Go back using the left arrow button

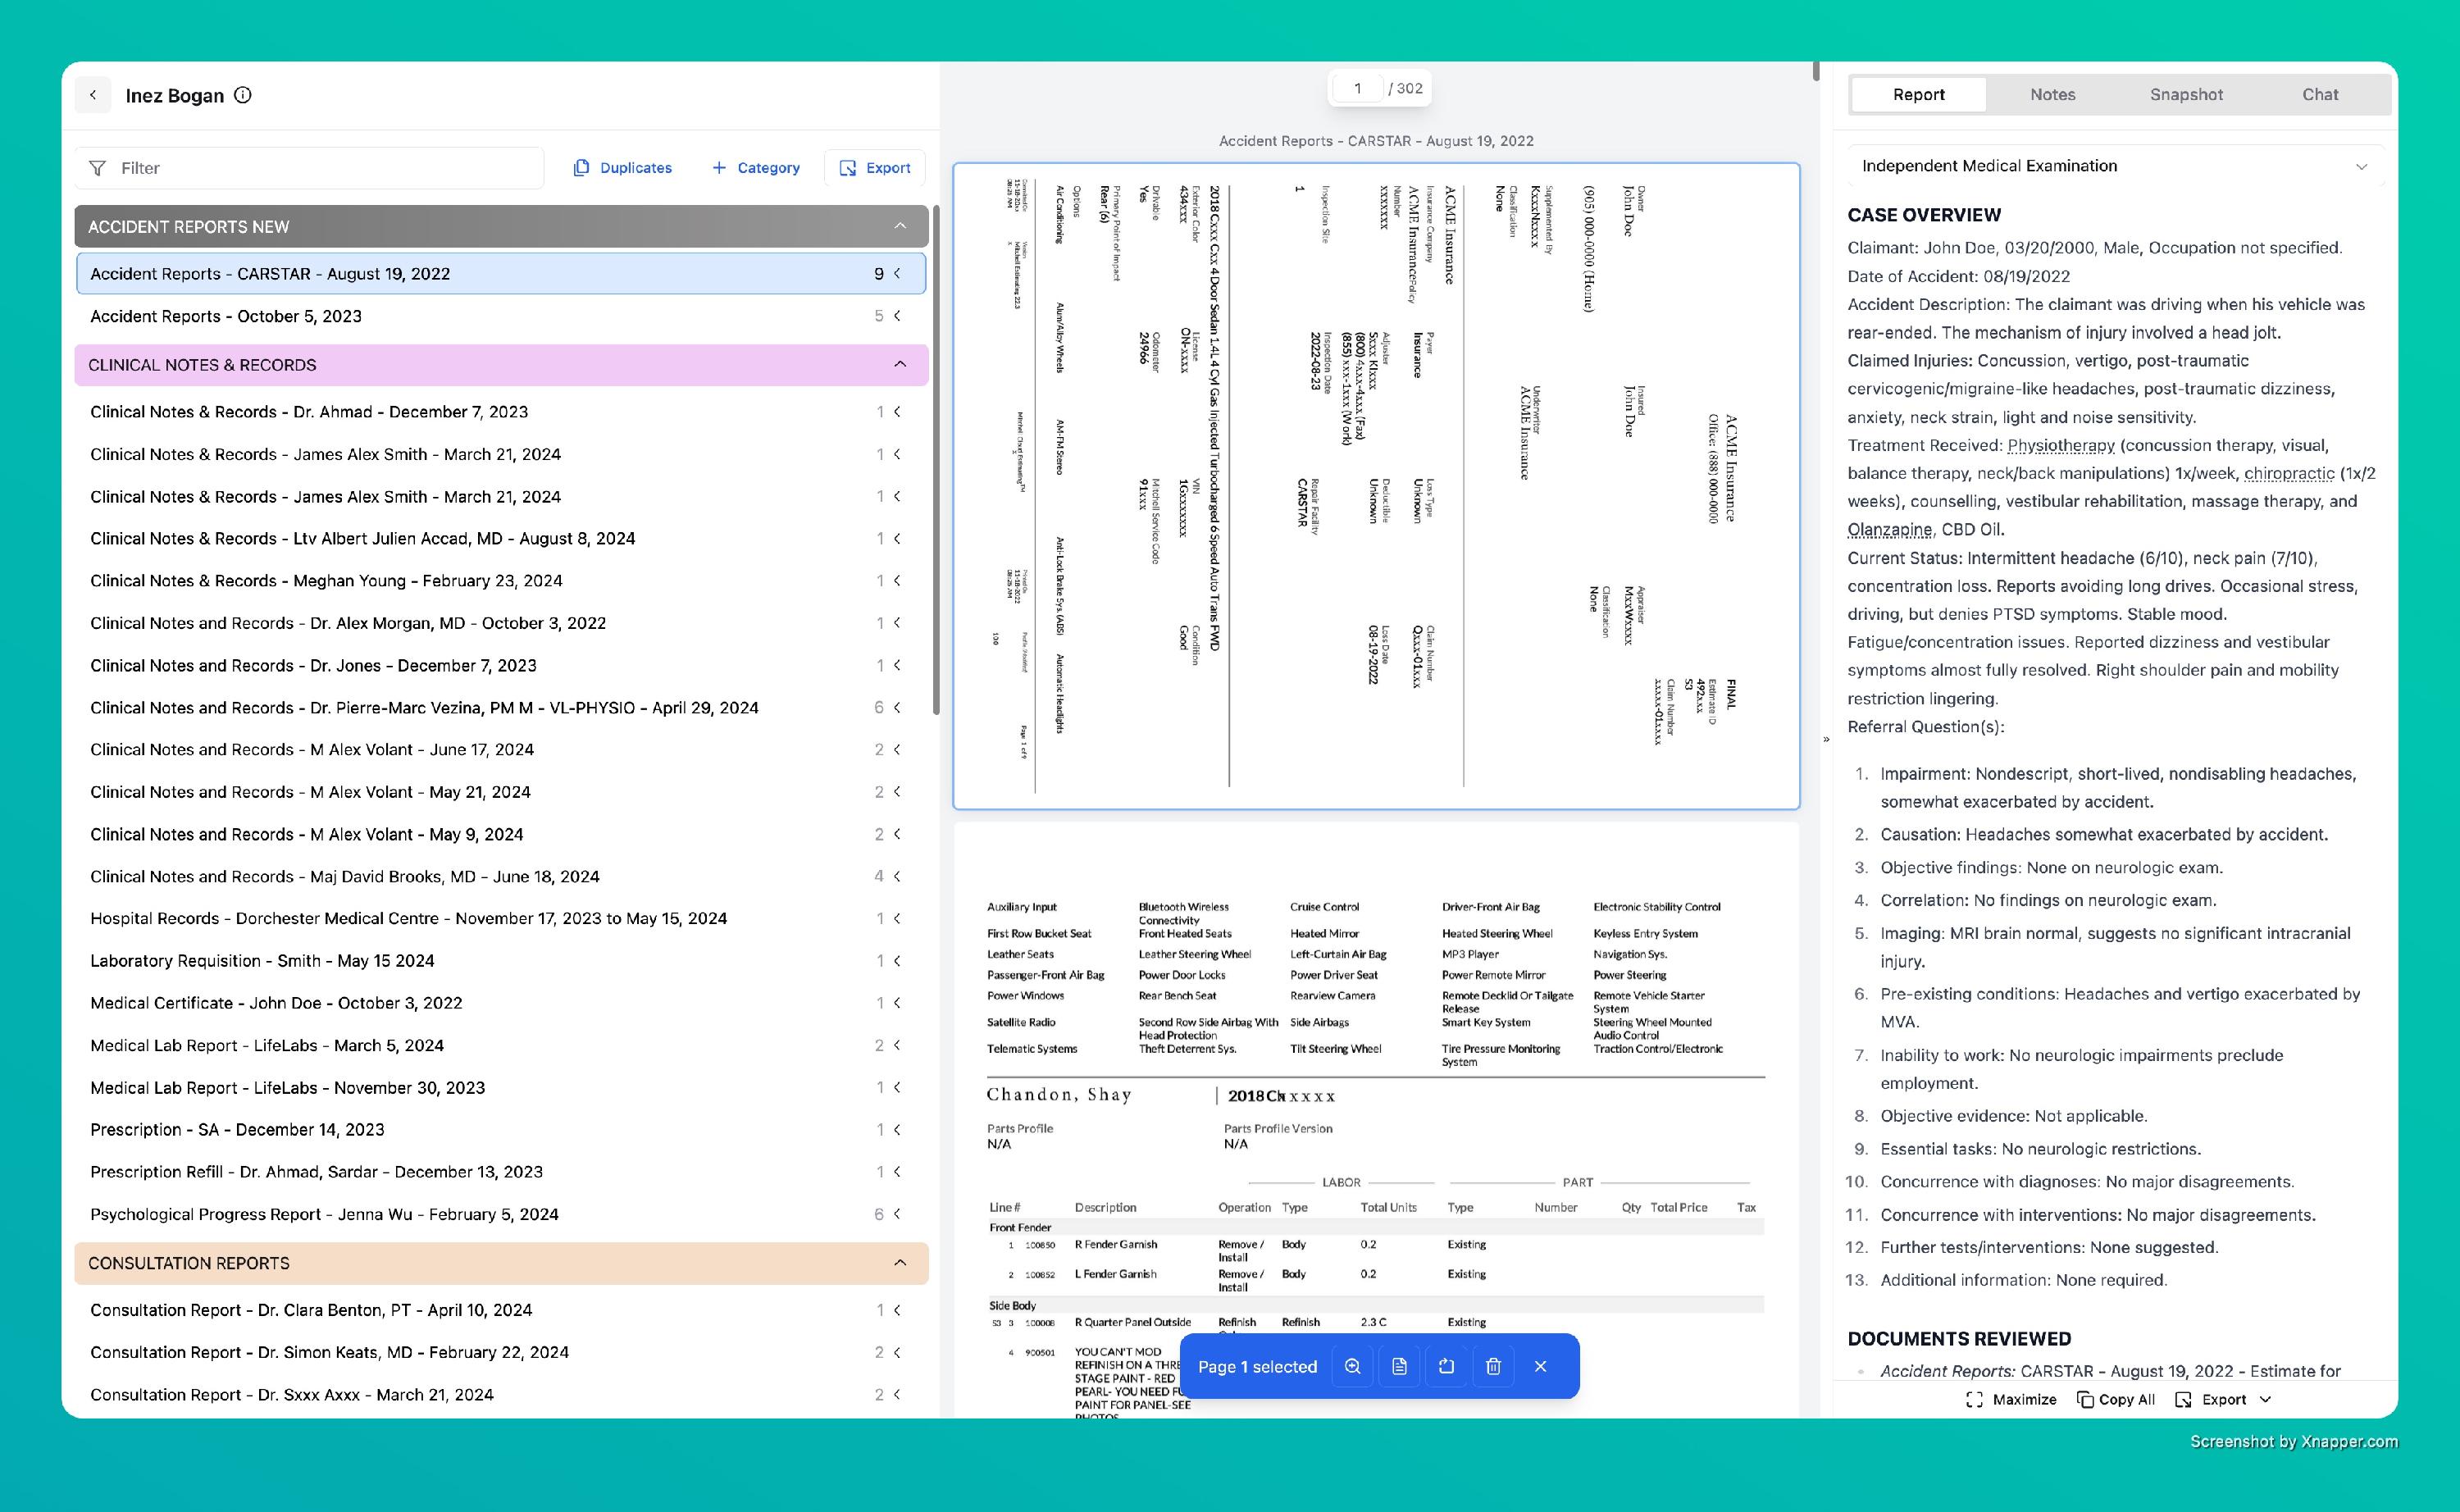click(x=93, y=95)
